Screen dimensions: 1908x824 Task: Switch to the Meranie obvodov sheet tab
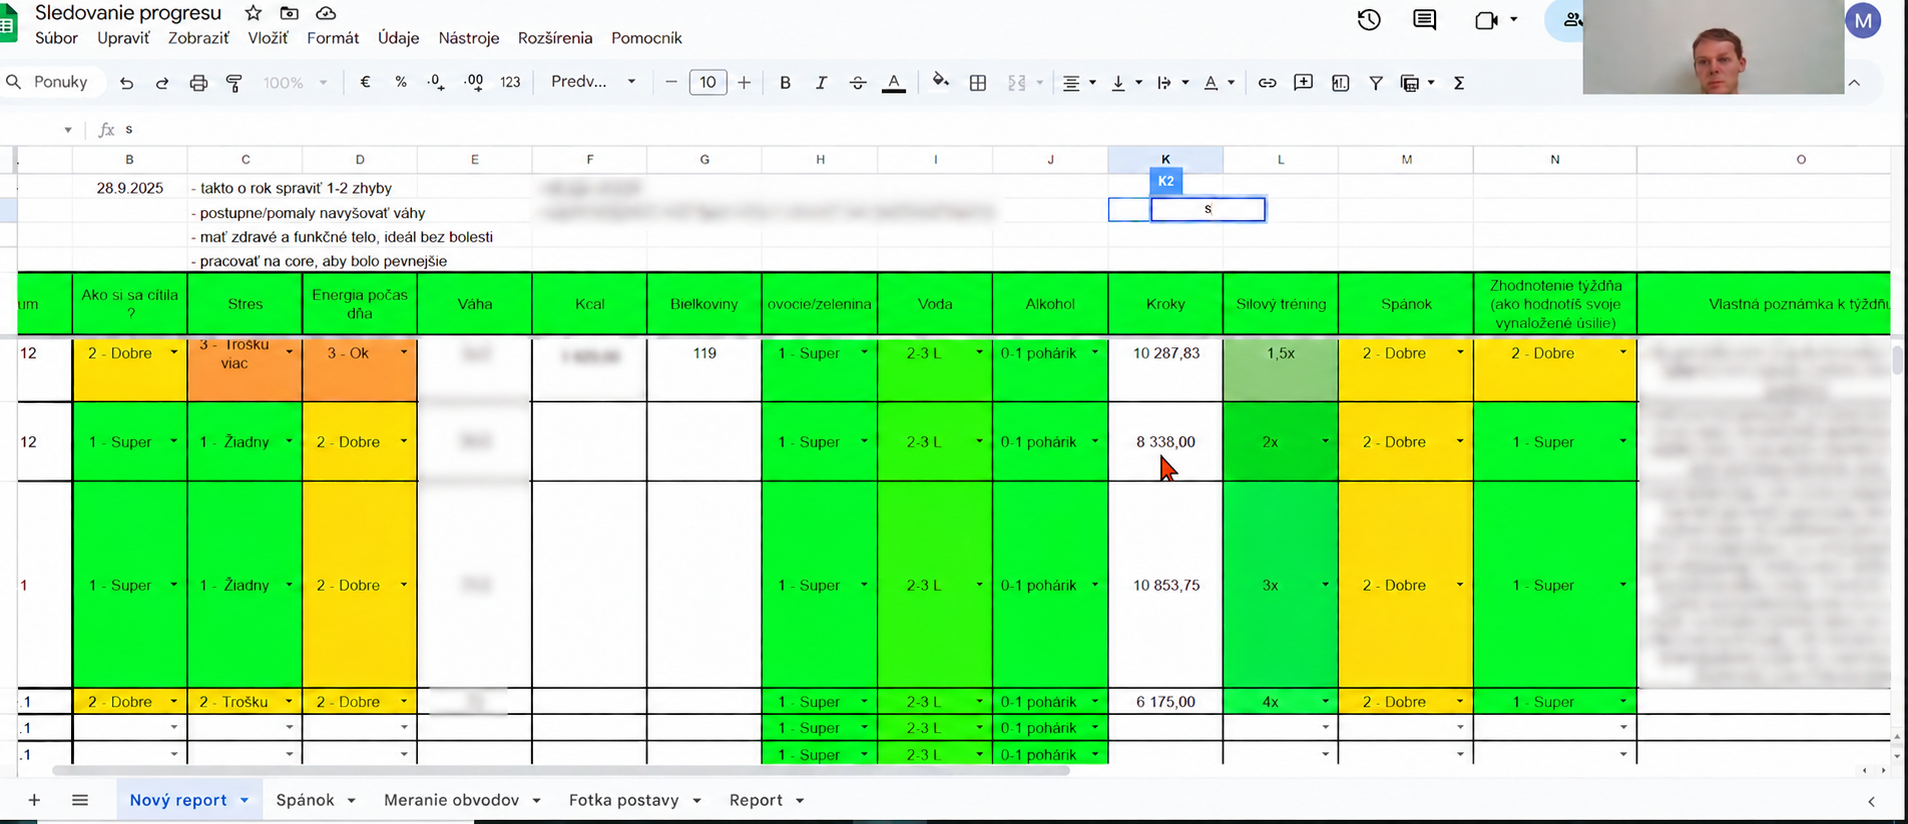tap(451, 800)
